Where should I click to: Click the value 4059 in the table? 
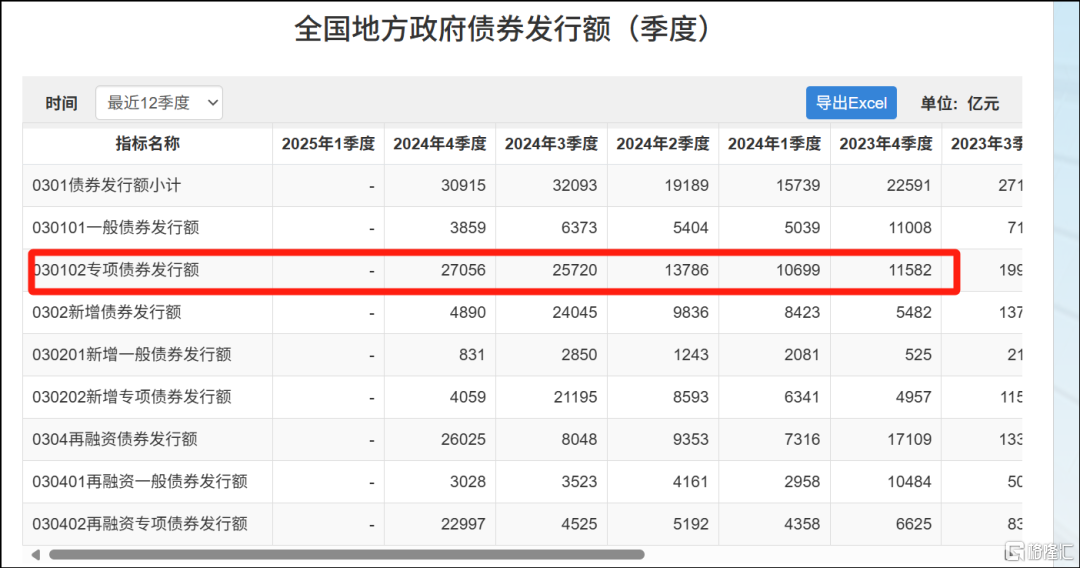(468, 397)
